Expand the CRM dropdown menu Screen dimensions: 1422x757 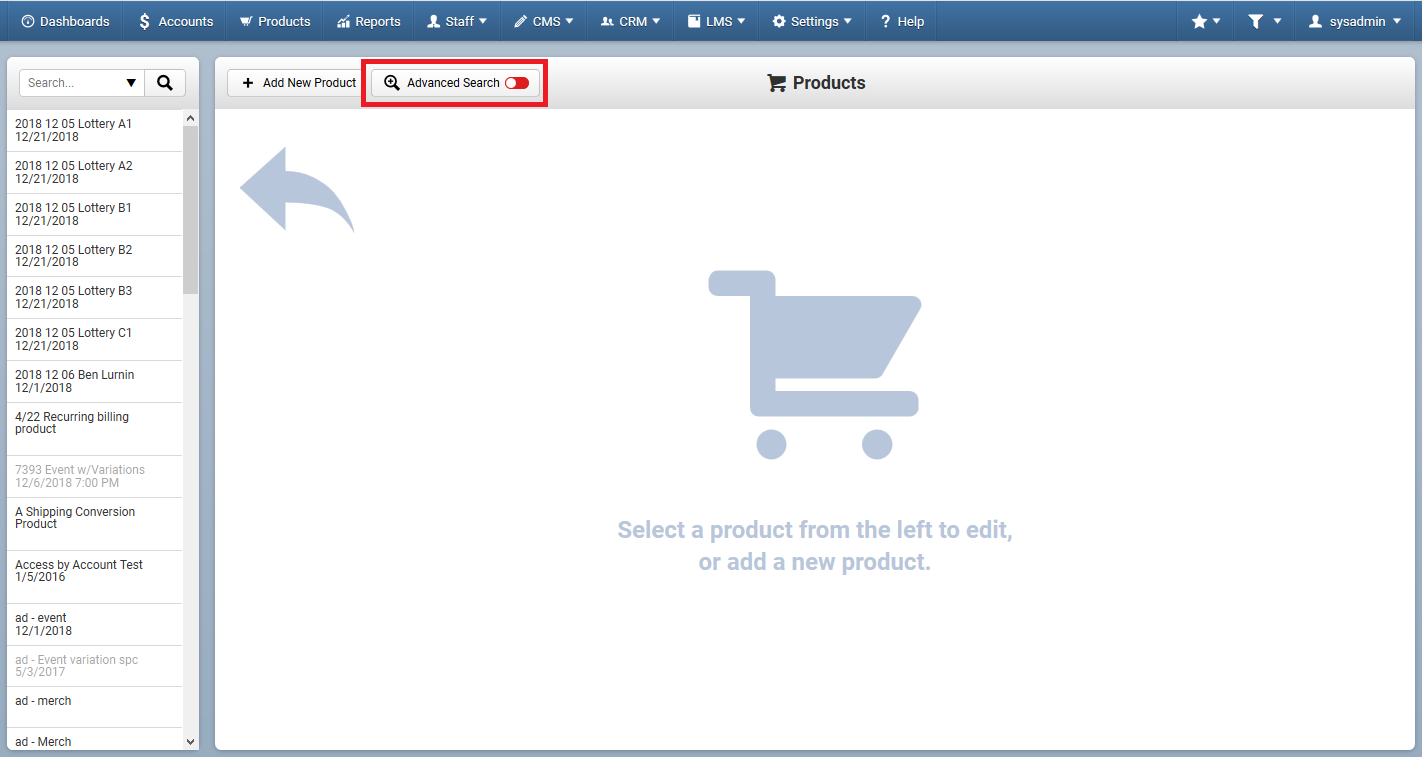pyautogui.click(x=630, y=21)
